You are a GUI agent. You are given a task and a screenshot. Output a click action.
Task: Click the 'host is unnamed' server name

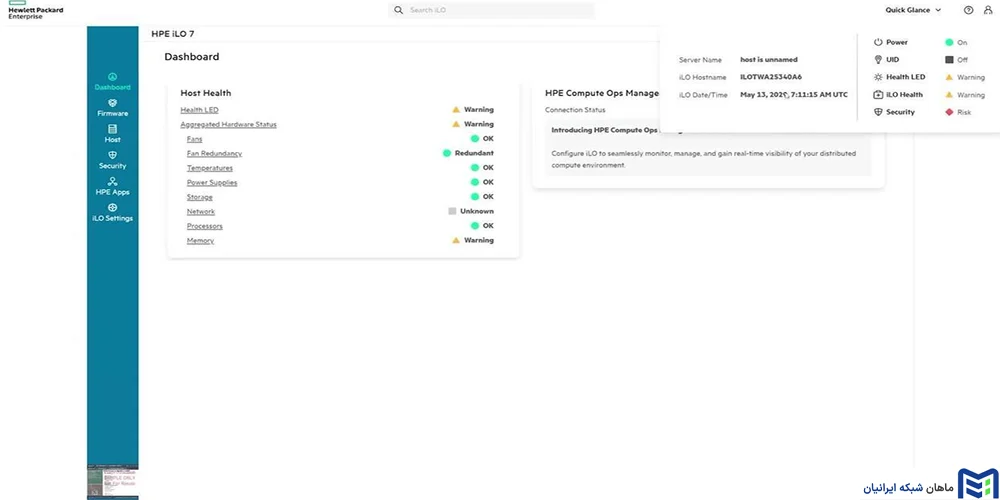tap(769, 59)
